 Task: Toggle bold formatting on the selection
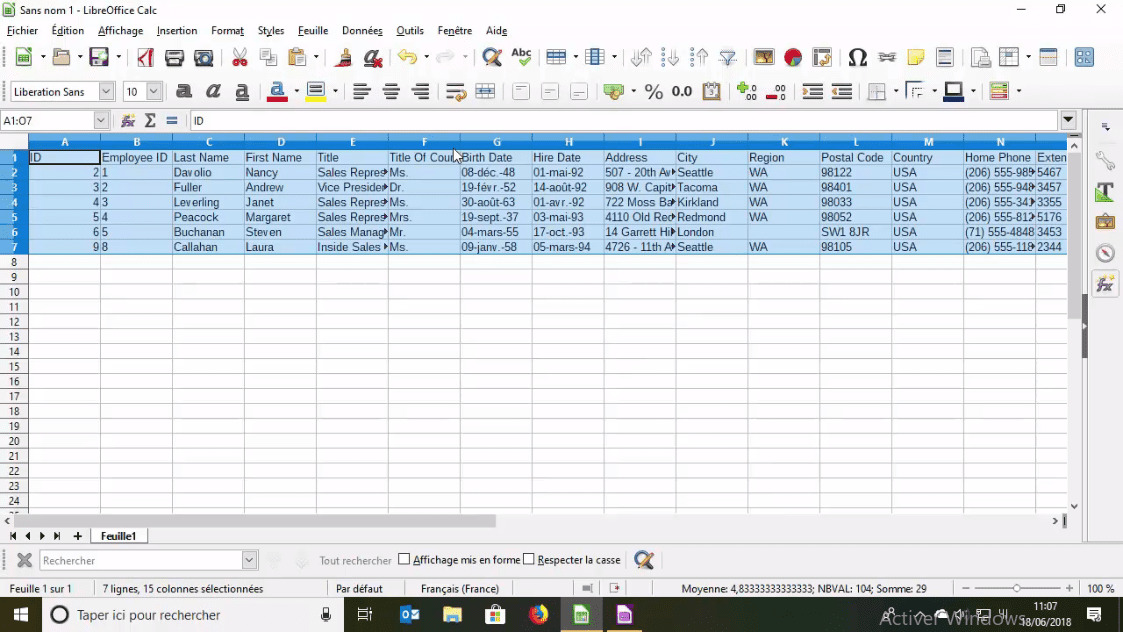click(x=185, y=91)
